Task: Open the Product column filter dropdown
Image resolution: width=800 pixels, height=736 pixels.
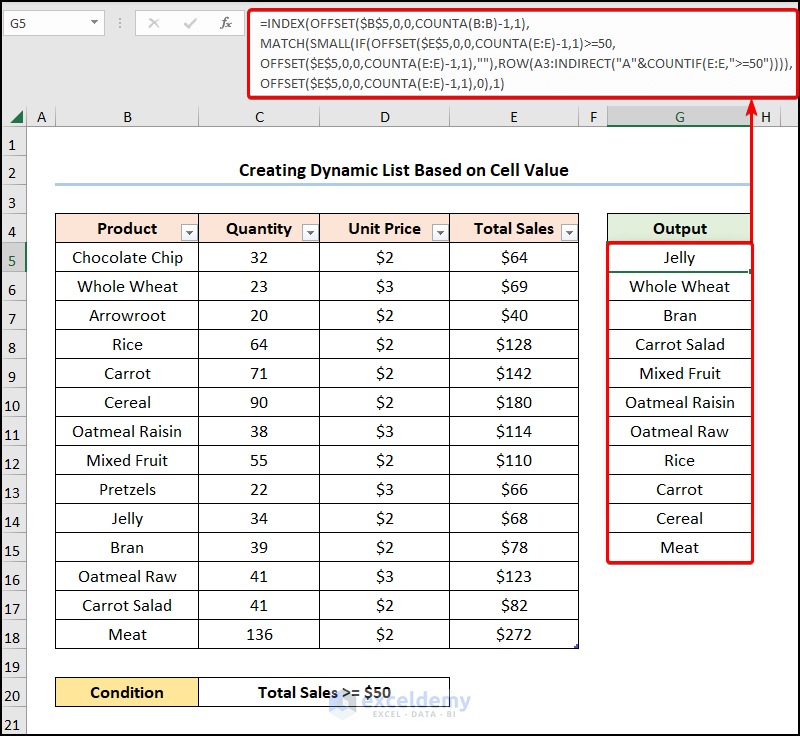Action: tap(189, 232)
